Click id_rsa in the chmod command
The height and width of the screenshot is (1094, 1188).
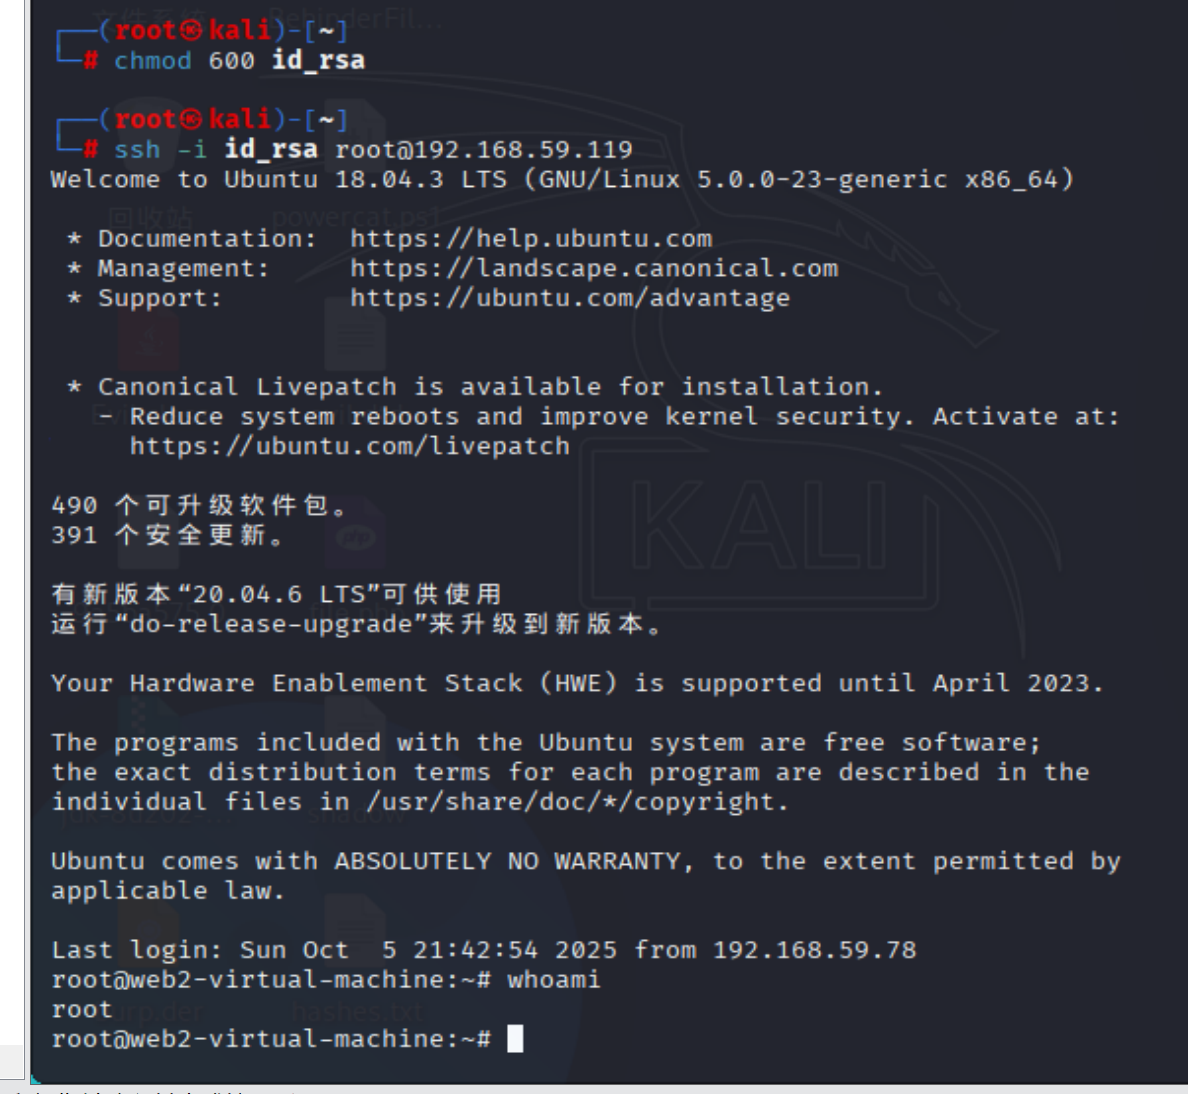318,61
